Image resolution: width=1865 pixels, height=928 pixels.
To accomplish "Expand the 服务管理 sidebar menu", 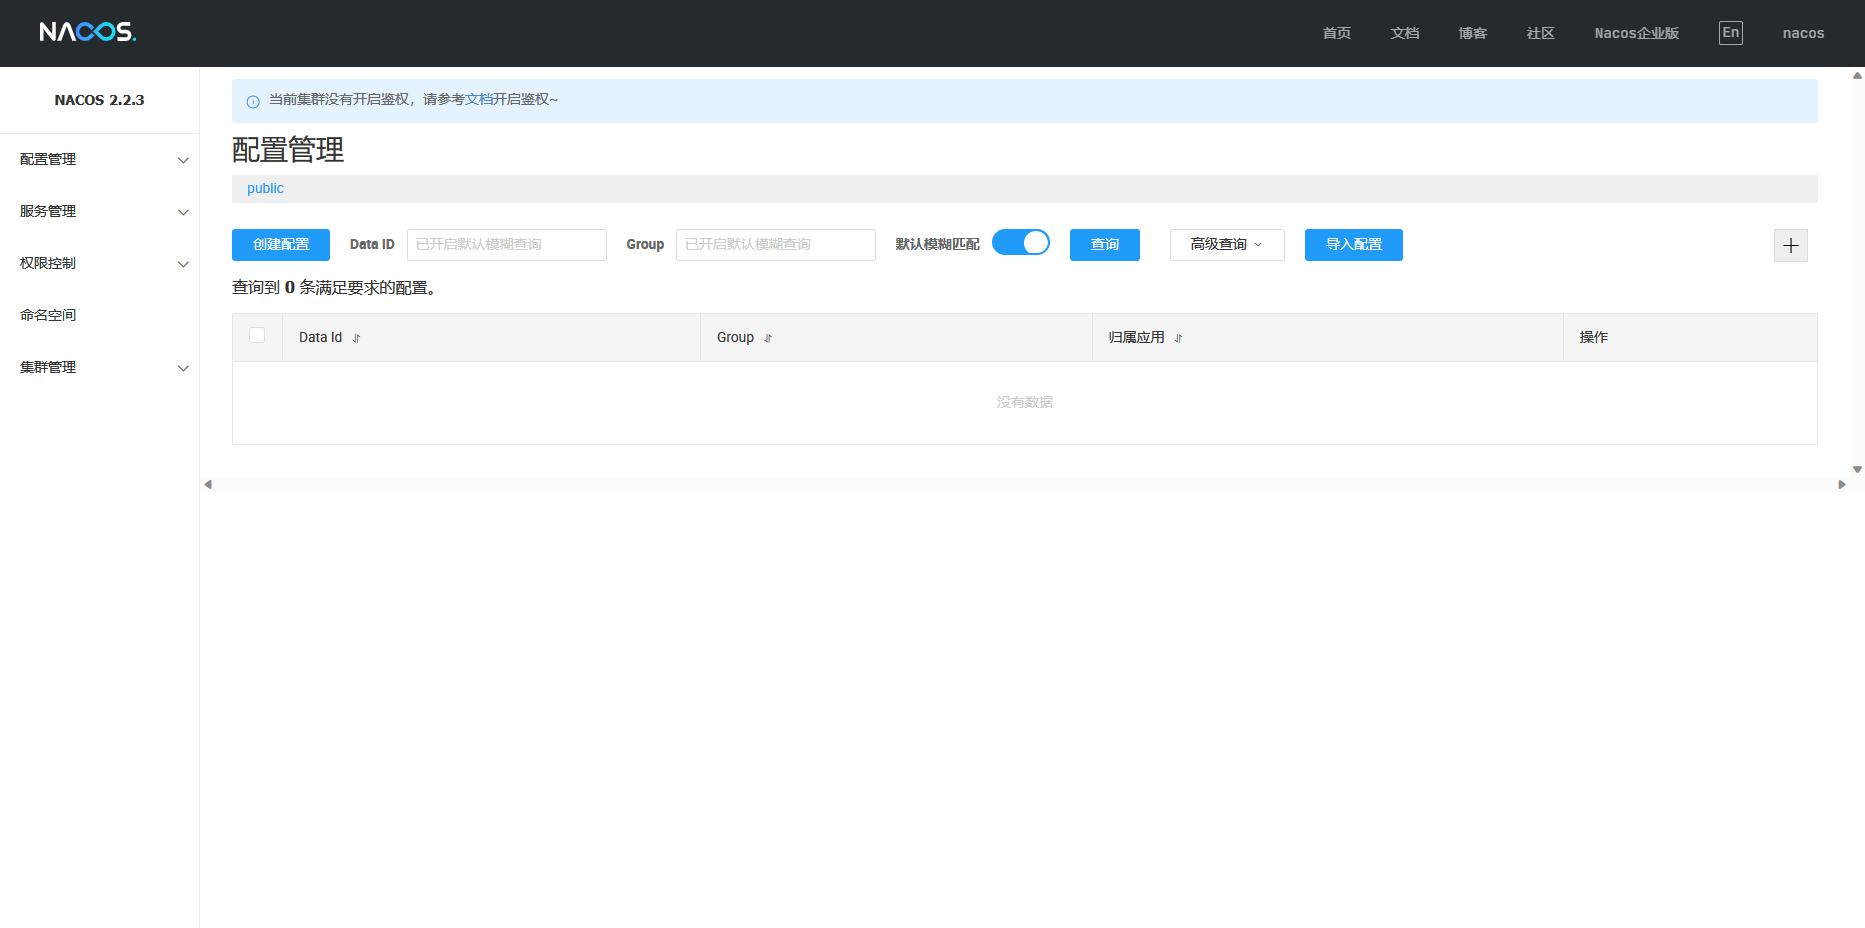I will pyautogui.click(x=99, y=211).
